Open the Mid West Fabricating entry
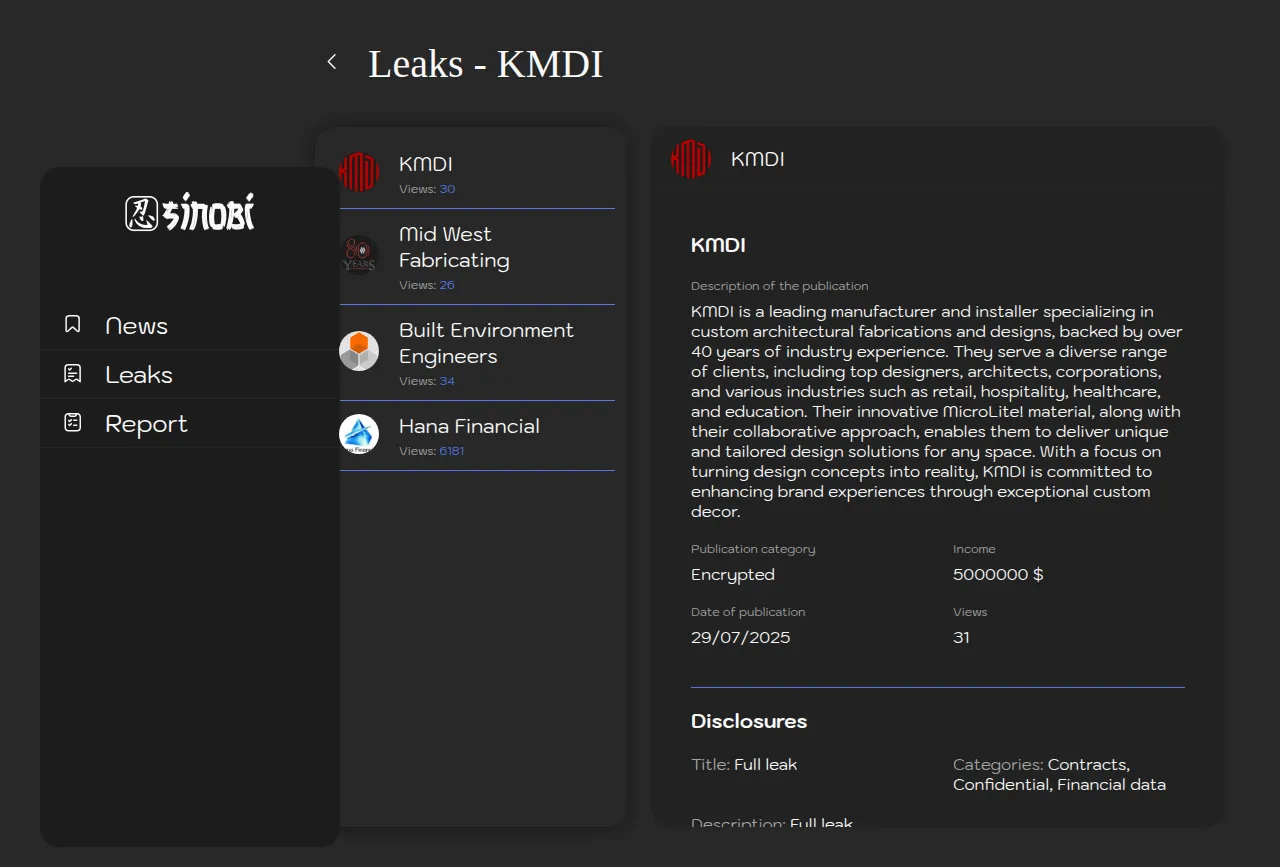The width and height of the screenshot is (1280, 867). tap(454, 247)
